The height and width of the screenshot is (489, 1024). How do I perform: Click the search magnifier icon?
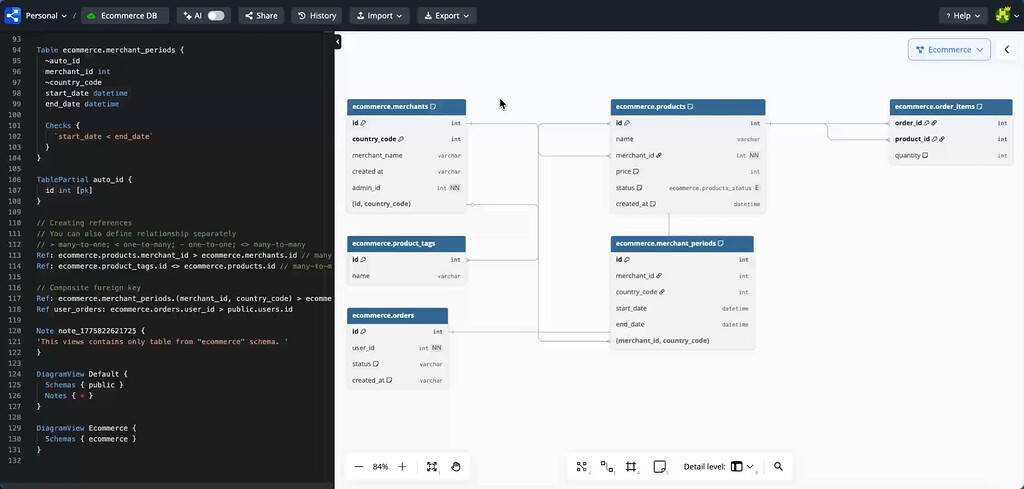pyautogui.click(x=778, y=467)
